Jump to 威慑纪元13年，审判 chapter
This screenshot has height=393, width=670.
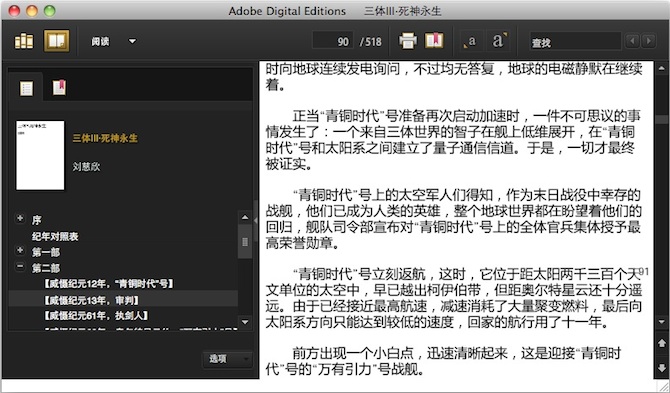[91, 300]
